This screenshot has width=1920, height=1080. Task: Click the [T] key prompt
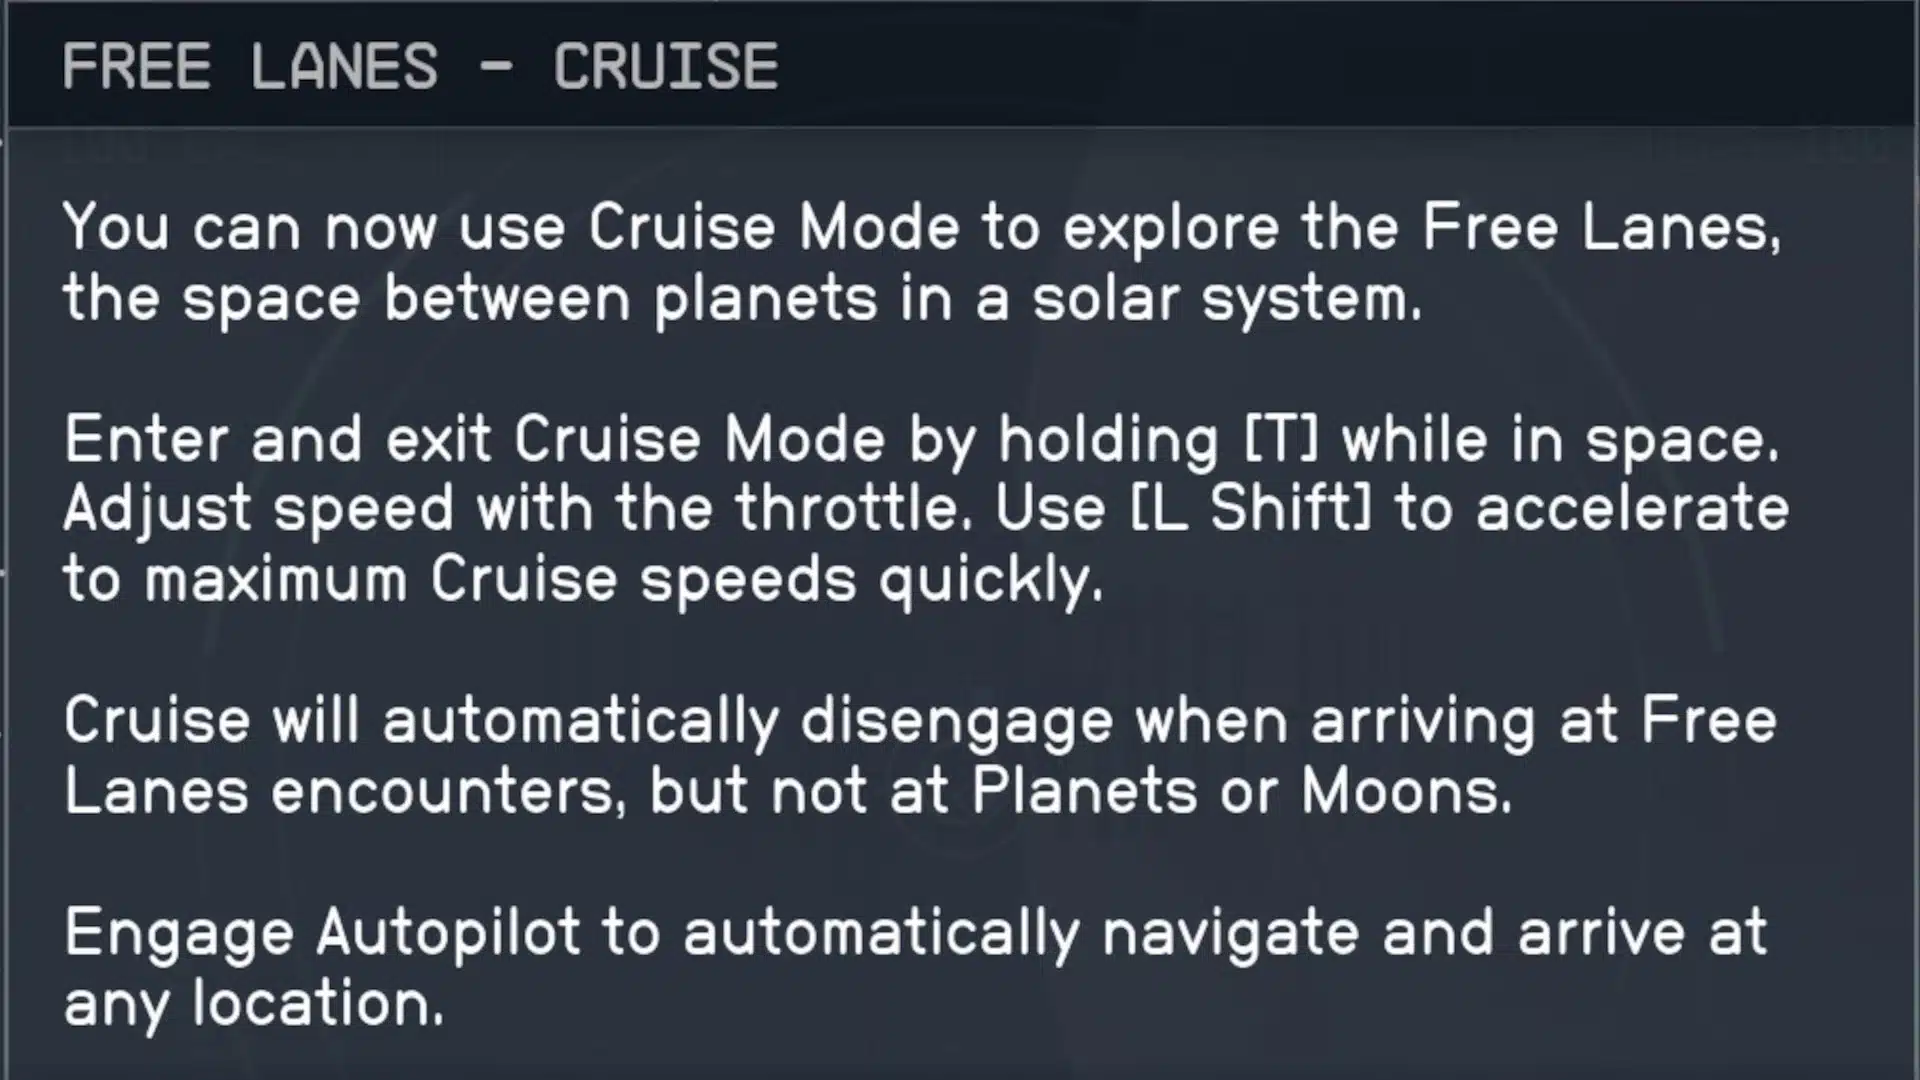click(x=1280, y=440)
